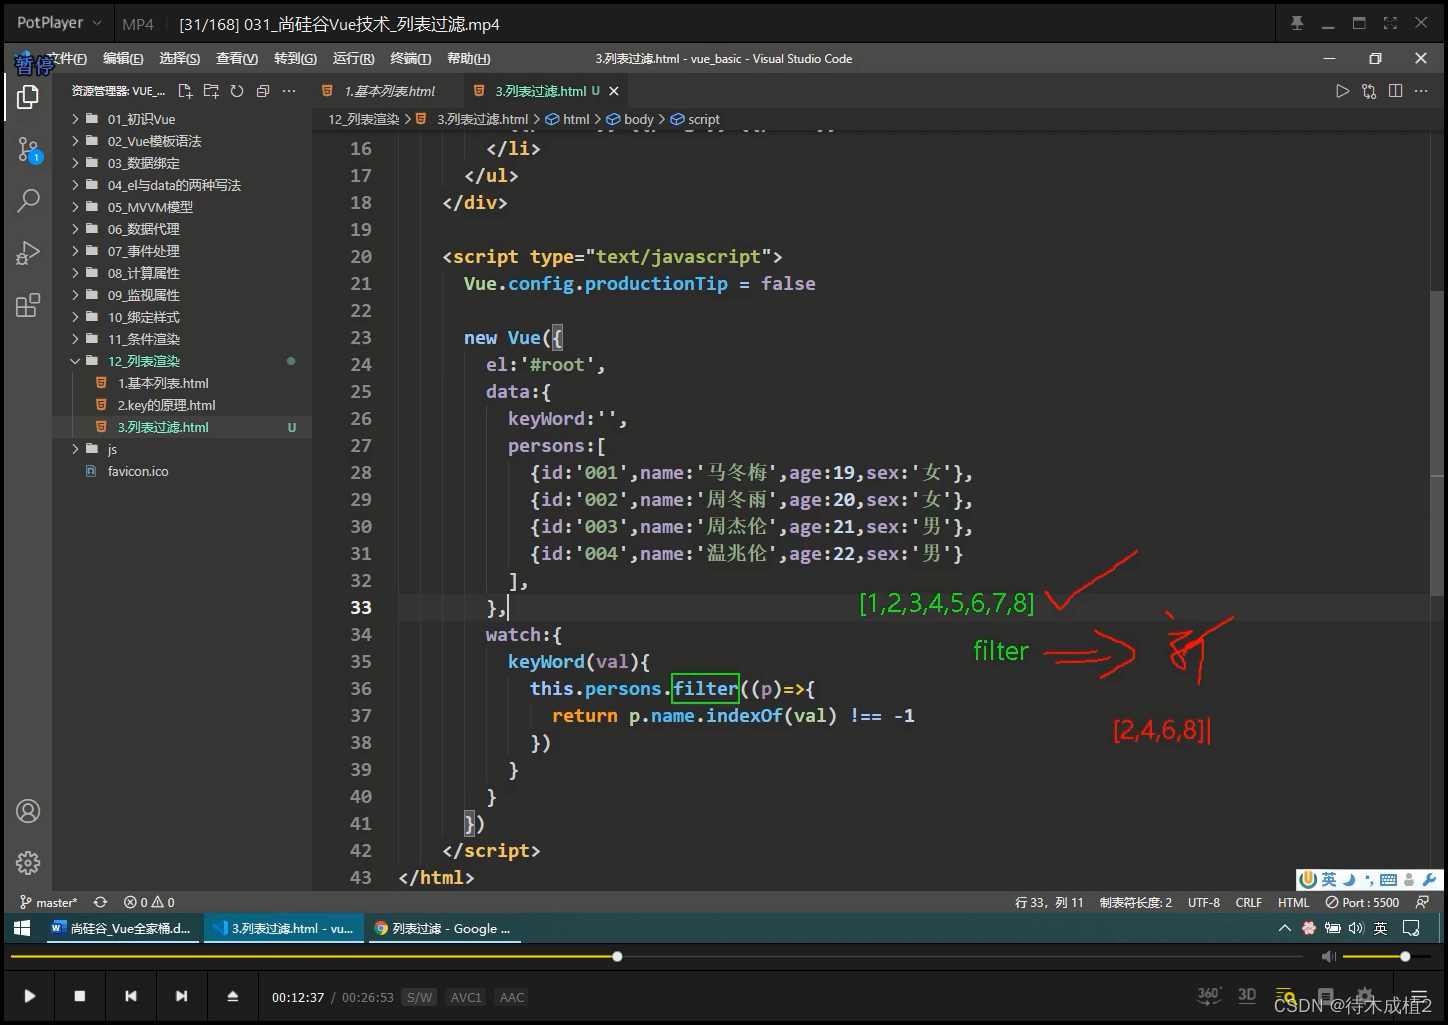Show hidden system tray icons chevron
The height and width of the screenshot is (1025, 1448).
pos(1285,928)
